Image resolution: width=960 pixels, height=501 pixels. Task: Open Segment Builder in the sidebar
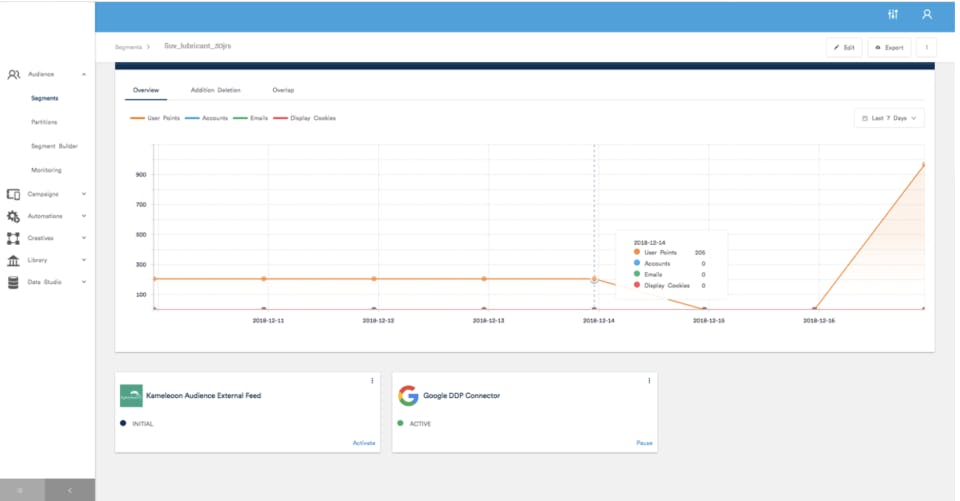(x=54, y=146)
